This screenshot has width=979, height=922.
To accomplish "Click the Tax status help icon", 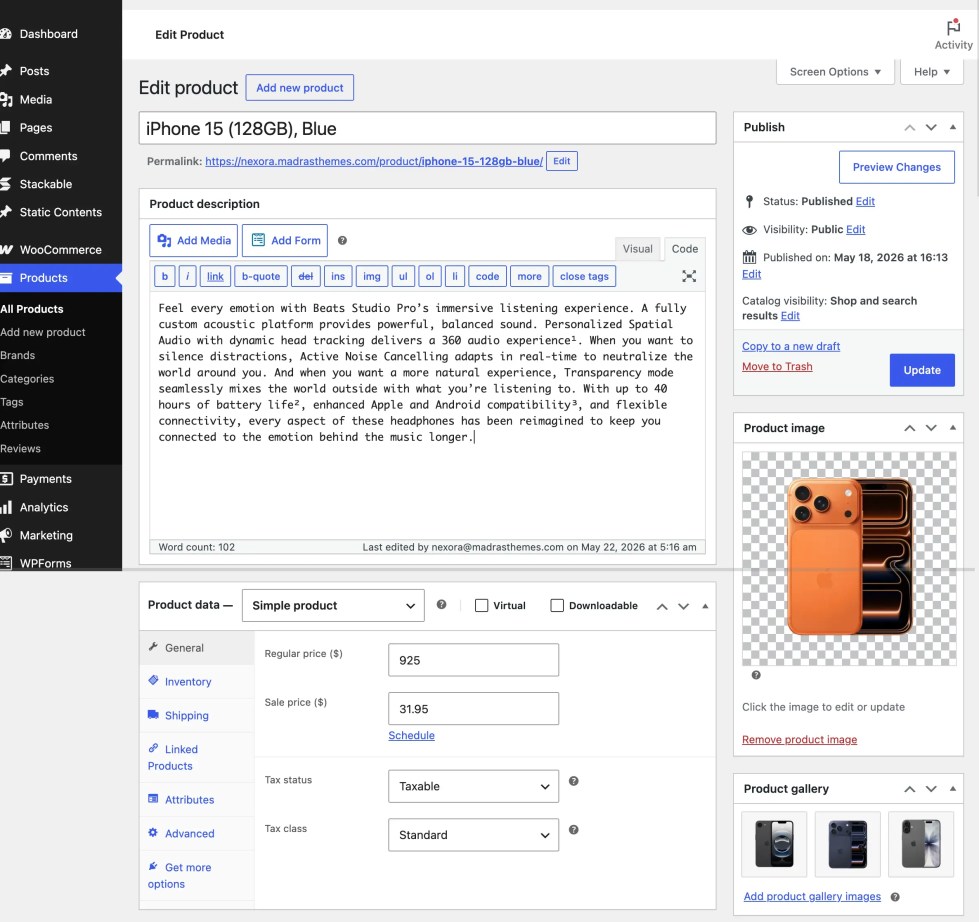I will (x=574, y=781).
